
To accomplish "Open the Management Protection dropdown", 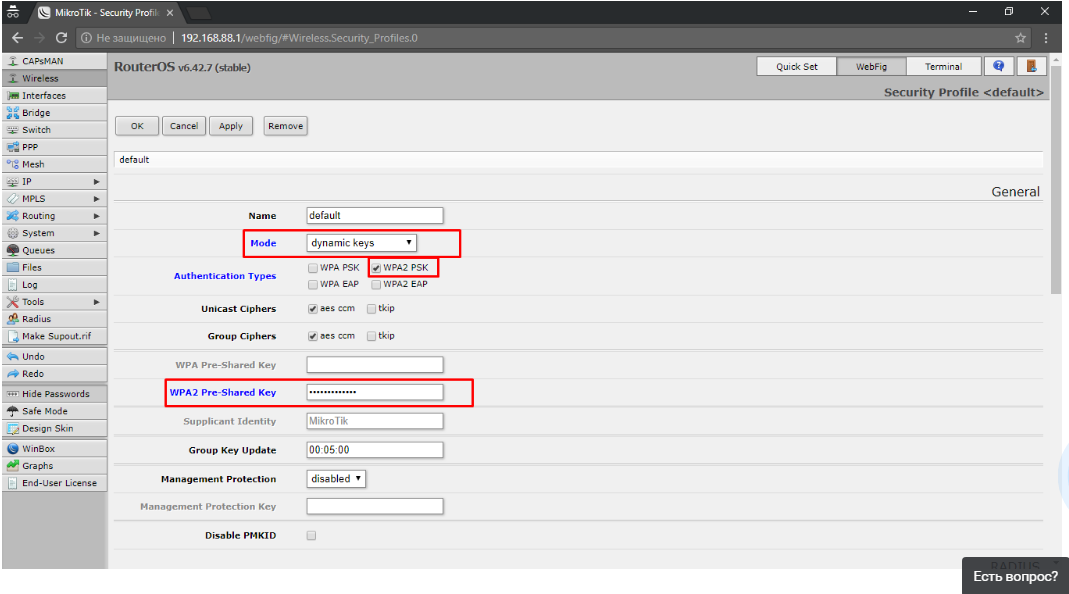I will (x=336, y=479).
